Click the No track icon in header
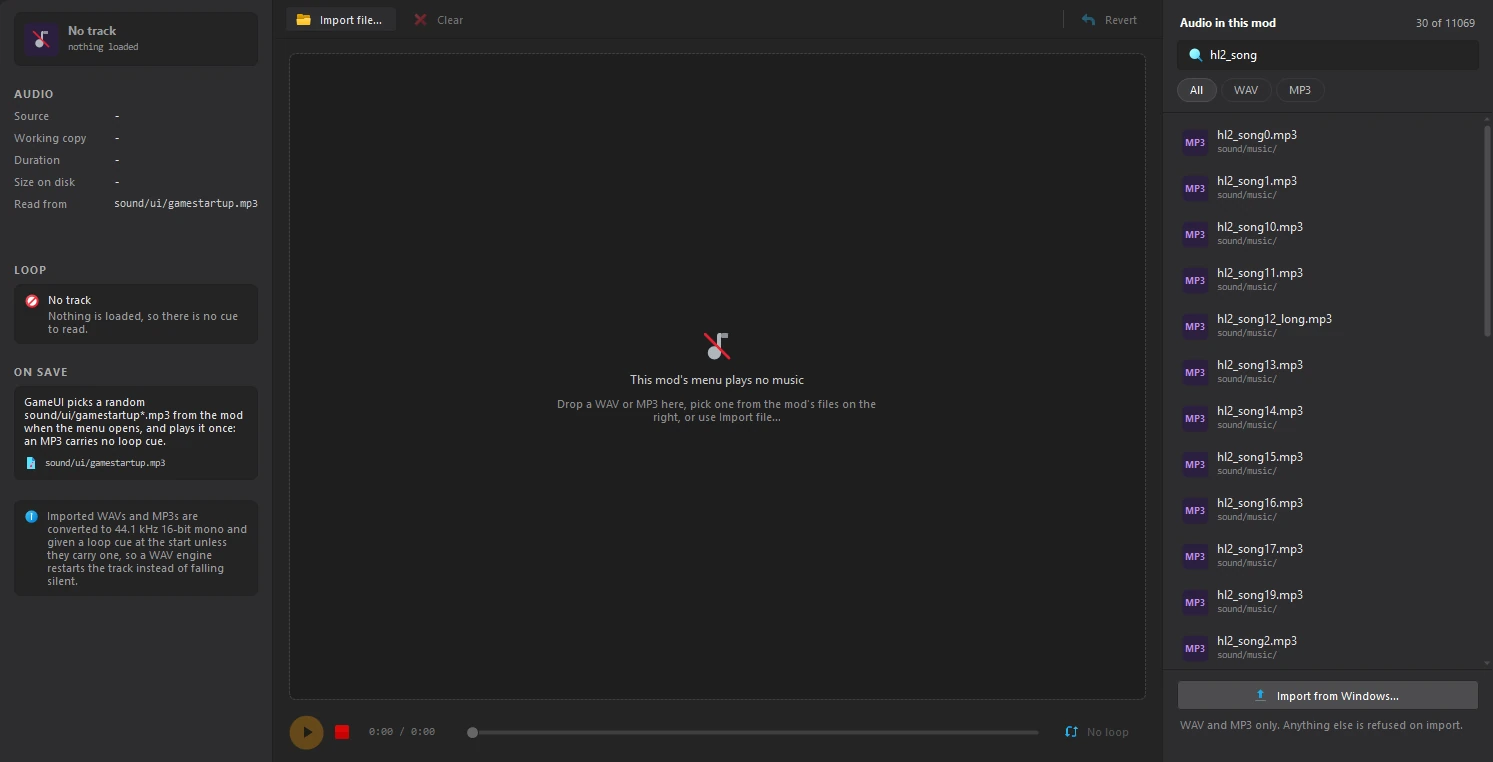 pos(41,39)
